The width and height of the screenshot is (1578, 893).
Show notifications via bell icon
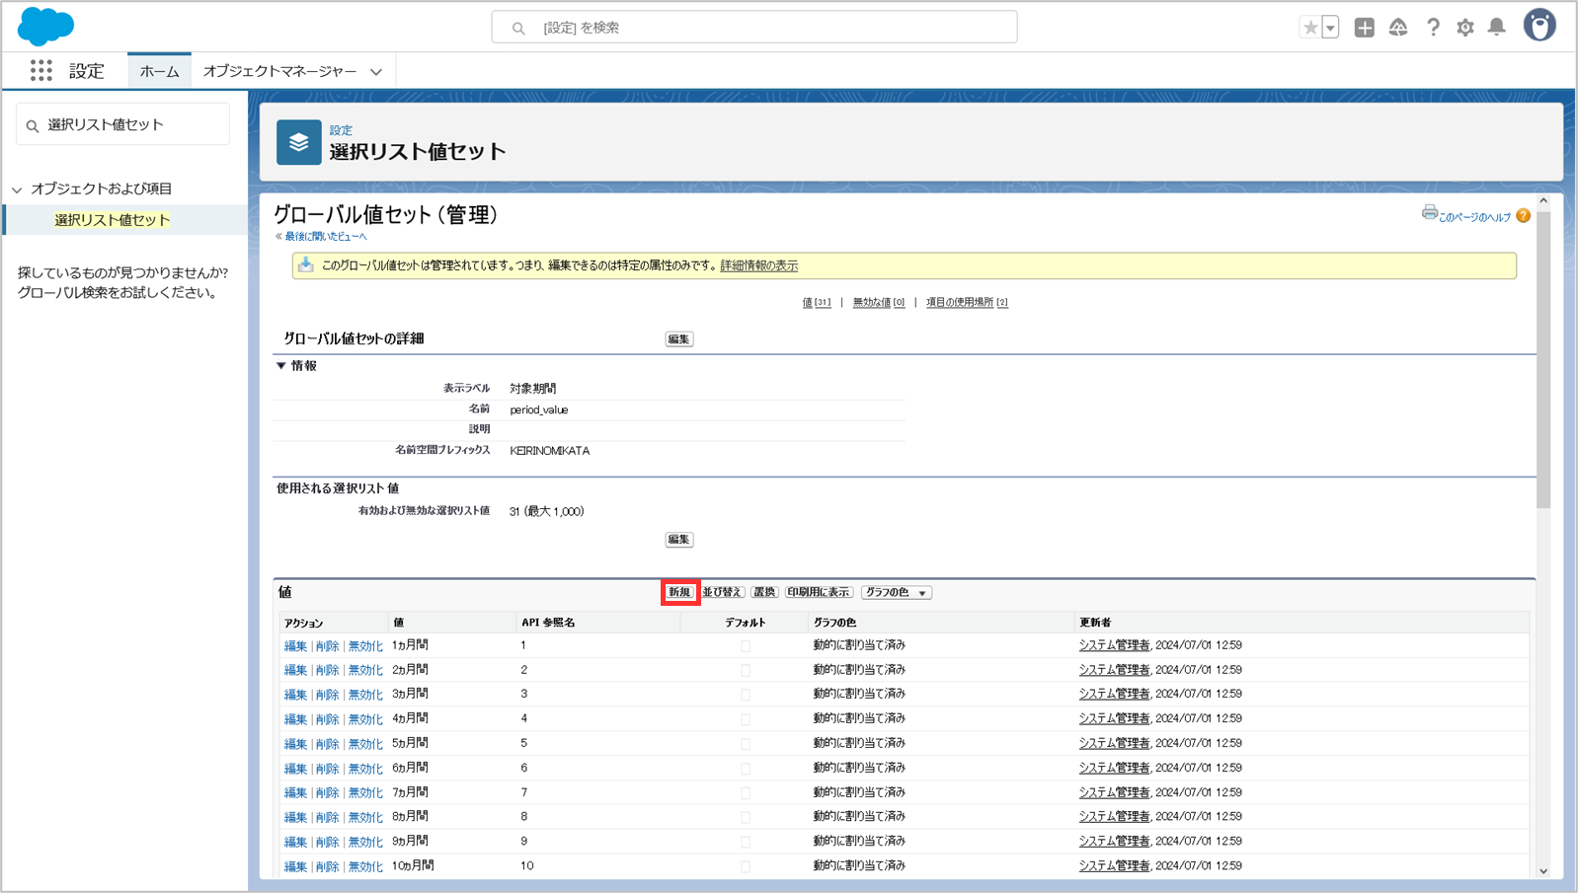(x=1497, y=28)
